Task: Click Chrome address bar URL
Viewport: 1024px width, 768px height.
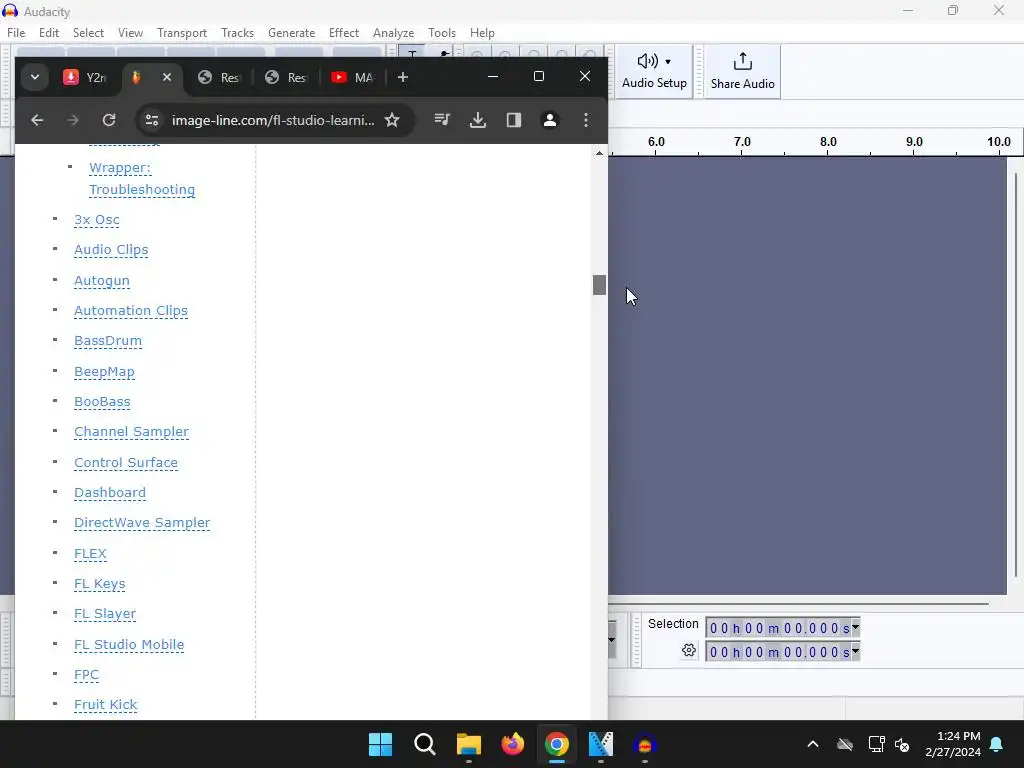Action: (x=273, y=120)
